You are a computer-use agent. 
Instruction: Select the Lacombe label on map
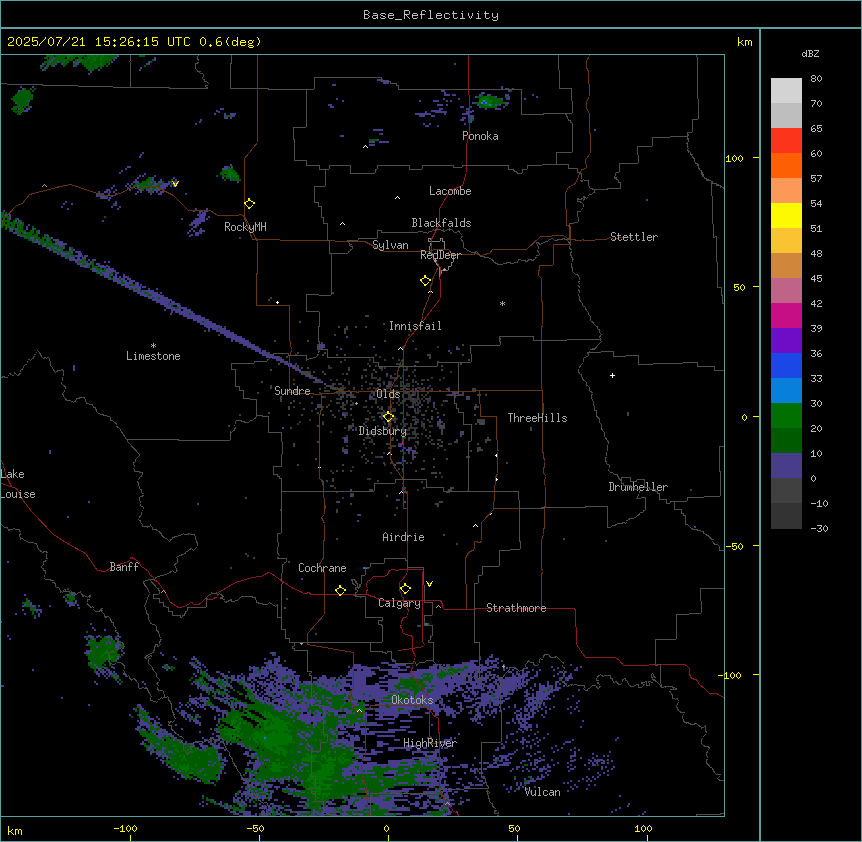coord(450,191)
